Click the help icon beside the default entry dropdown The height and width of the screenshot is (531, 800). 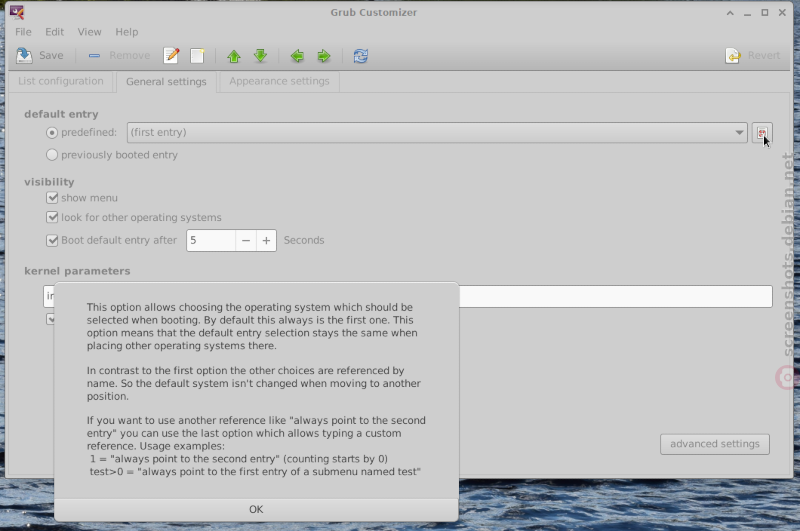(762, 133)
